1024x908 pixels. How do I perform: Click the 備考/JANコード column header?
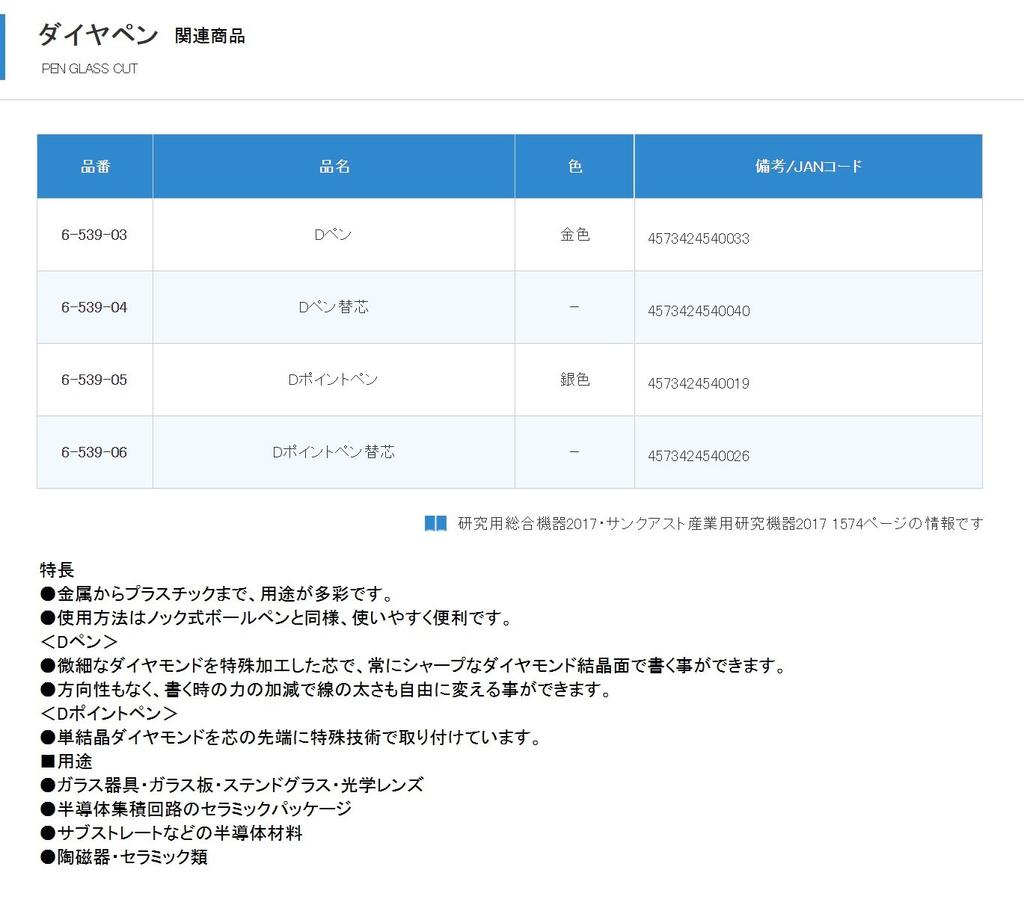click(x=808, y=166)
